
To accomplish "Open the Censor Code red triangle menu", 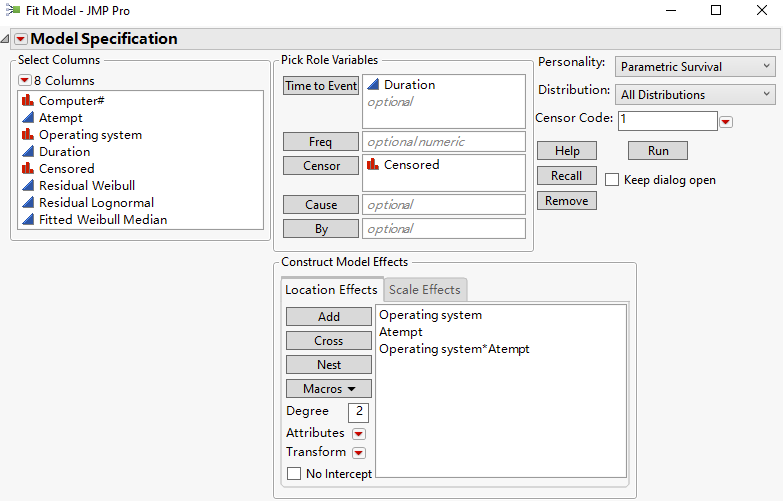I will click(727, 122).
